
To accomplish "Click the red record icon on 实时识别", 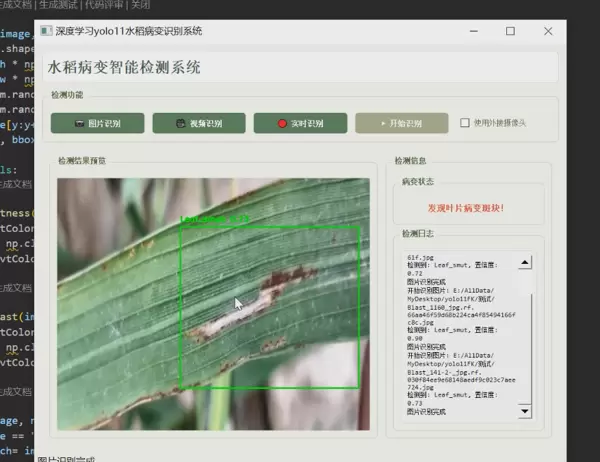I will pyautogui.click(x=285, y=124).
